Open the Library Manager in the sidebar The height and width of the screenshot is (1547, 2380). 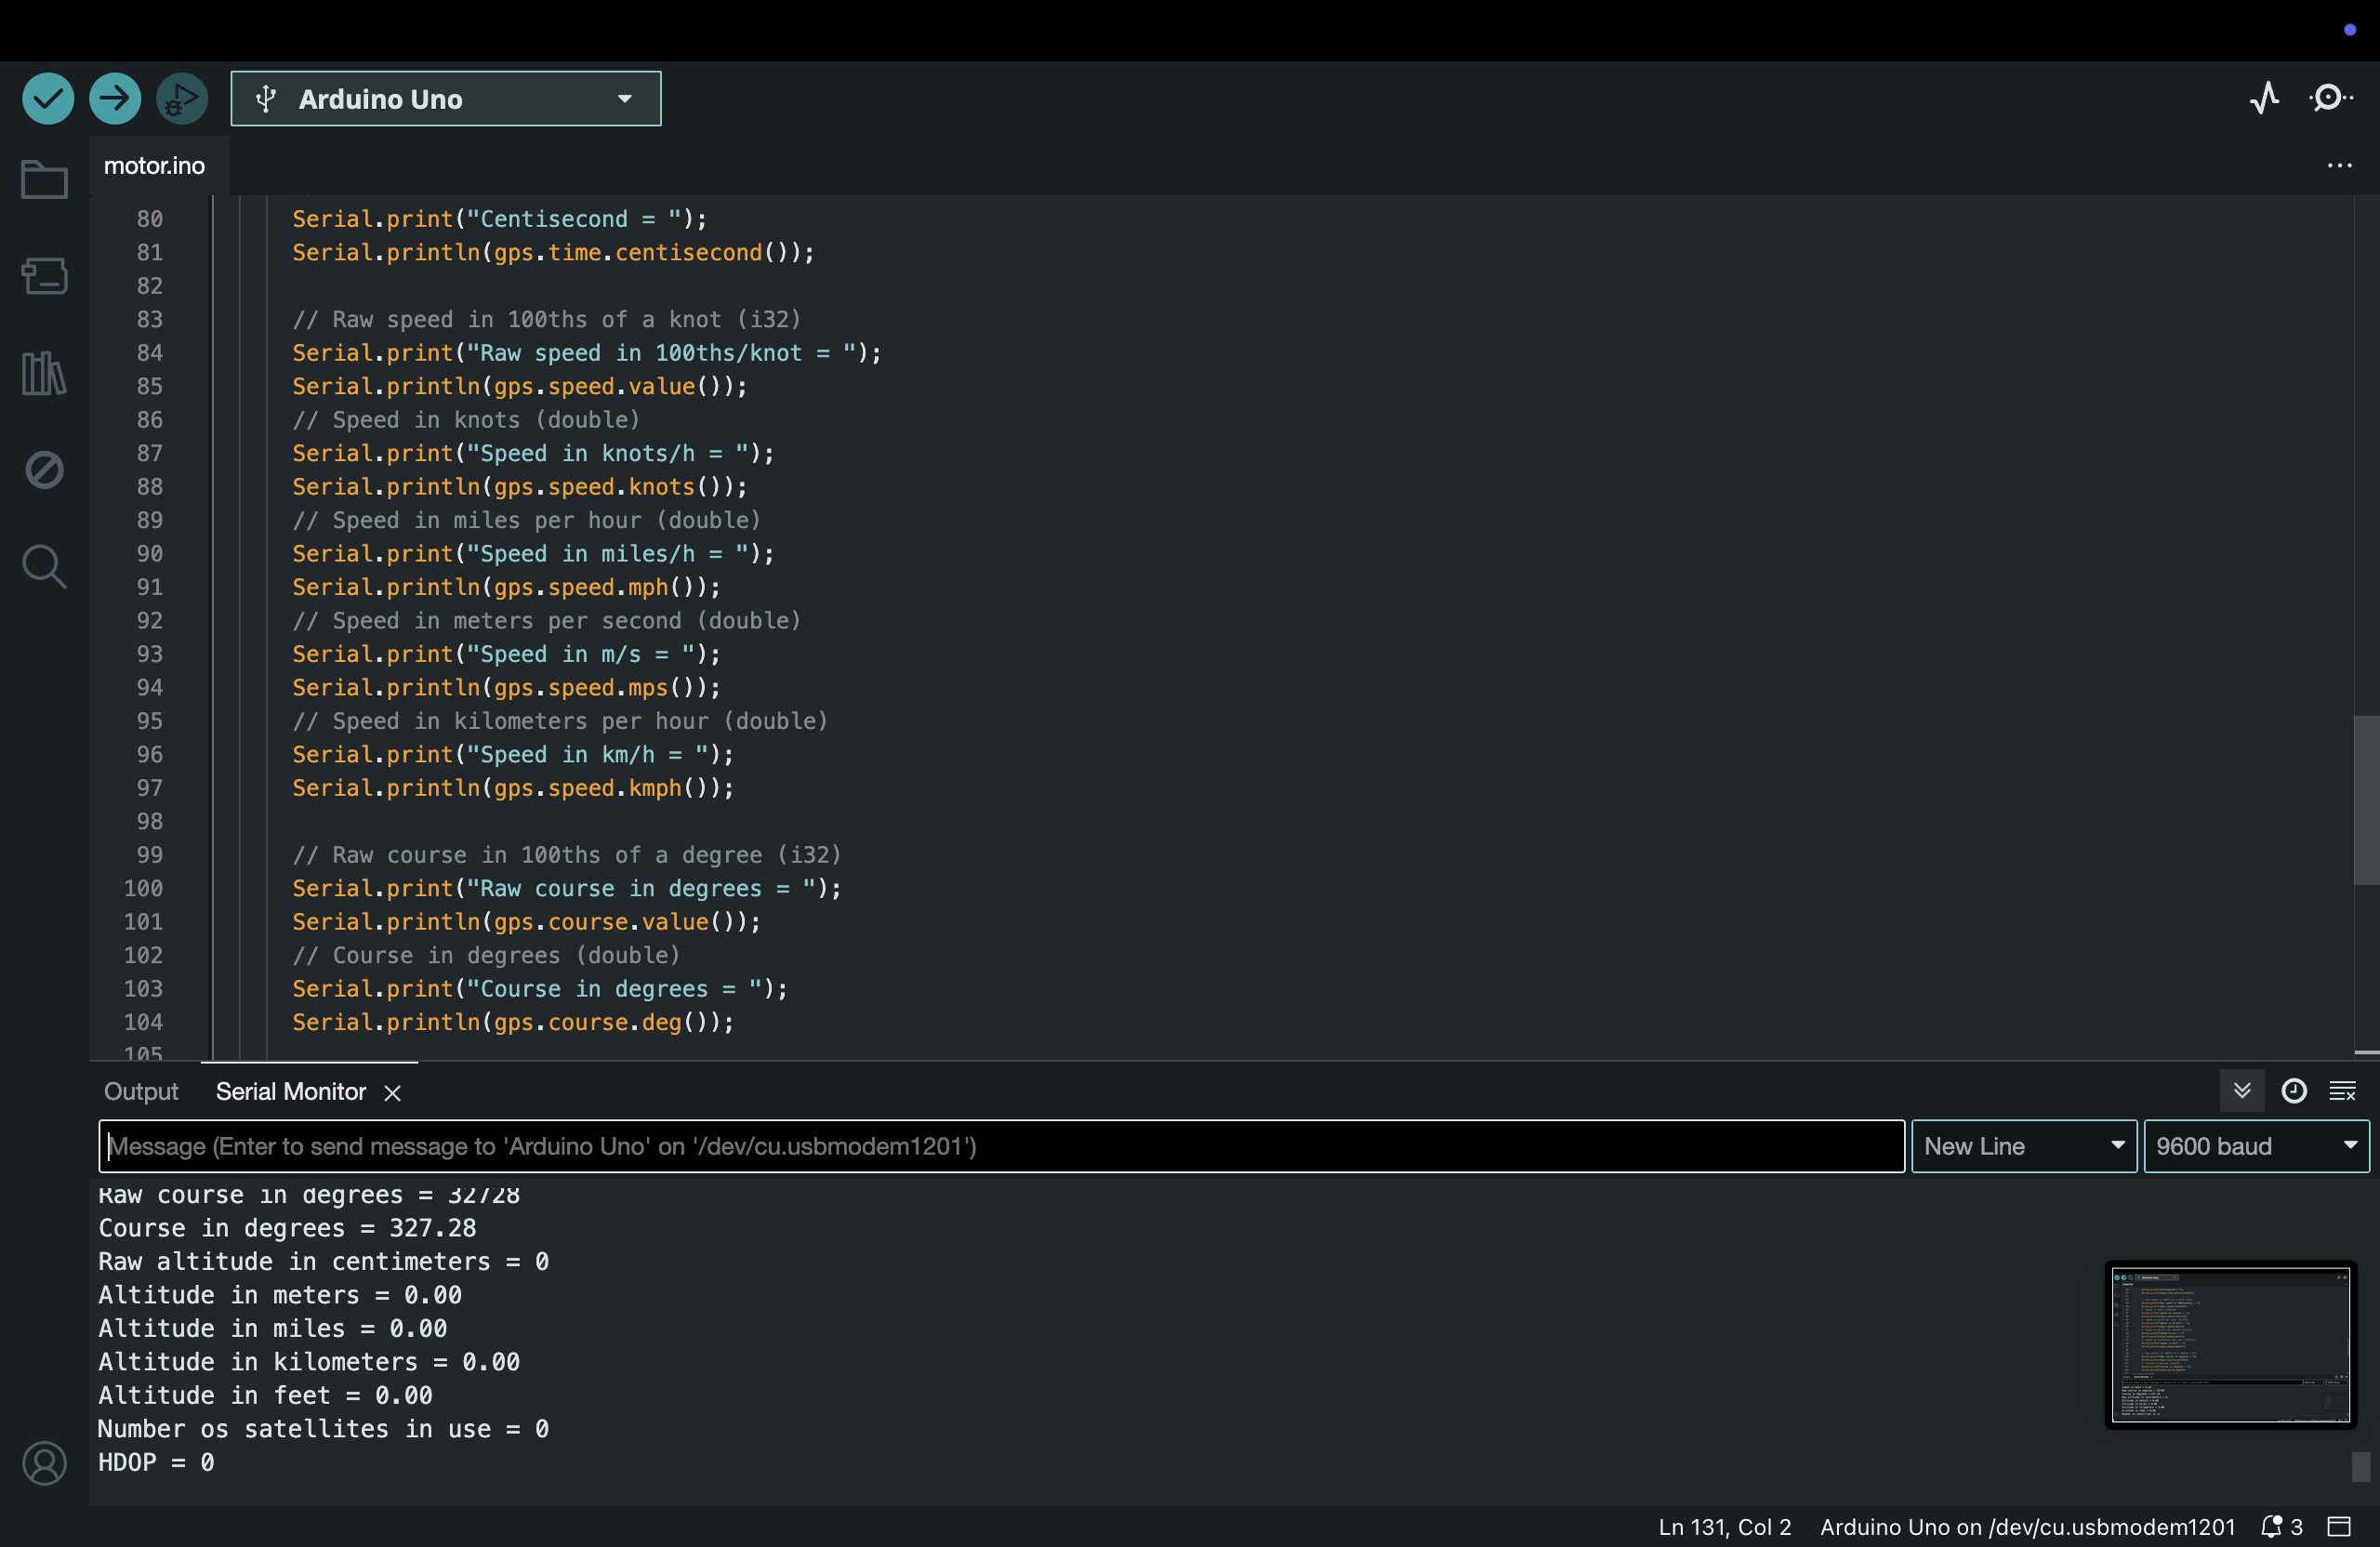(44, 372)
